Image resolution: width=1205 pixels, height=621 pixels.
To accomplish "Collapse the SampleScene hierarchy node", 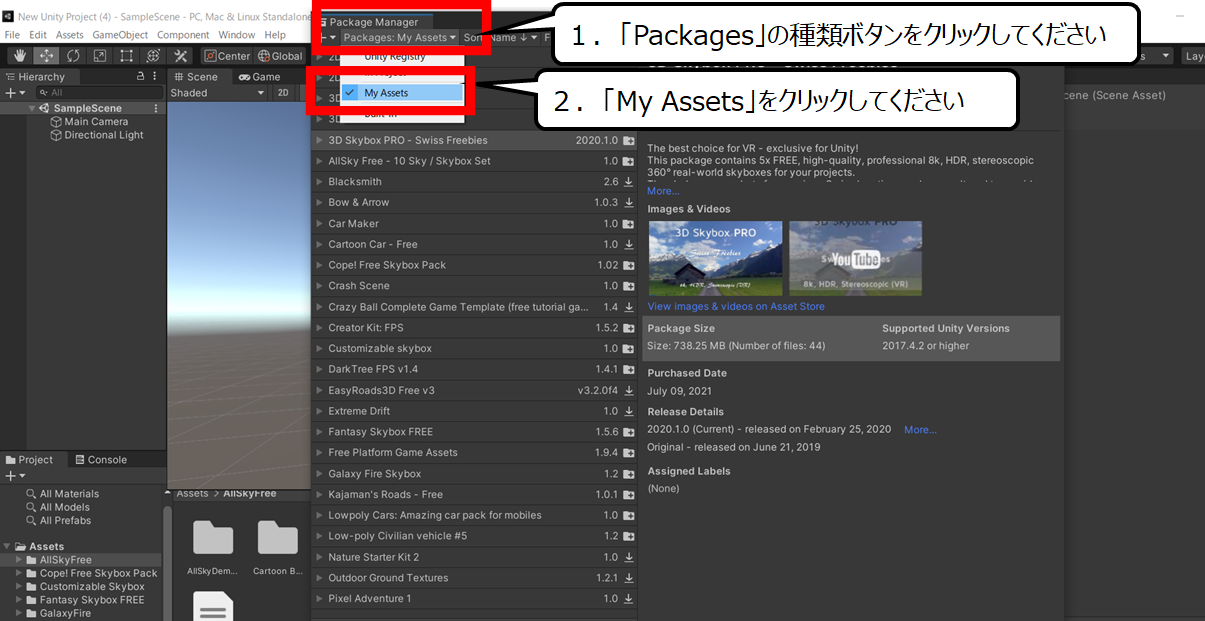I will tap(32, 108).
